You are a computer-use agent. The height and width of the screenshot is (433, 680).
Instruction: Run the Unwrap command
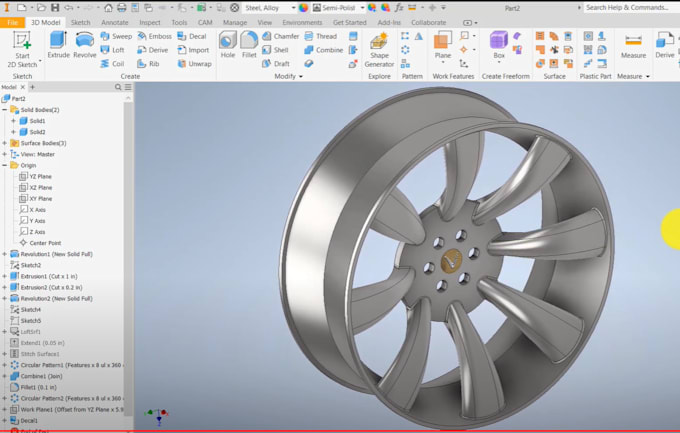click(x=194, y=64)
